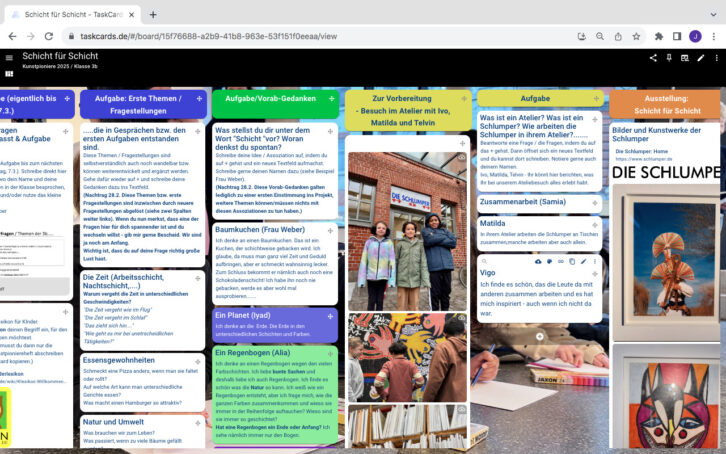The width and height of the screenshot is (726, 454).
Task: Click the share icon in the TaskCards header
Action: pyautogui.click(x=653, y=58)
